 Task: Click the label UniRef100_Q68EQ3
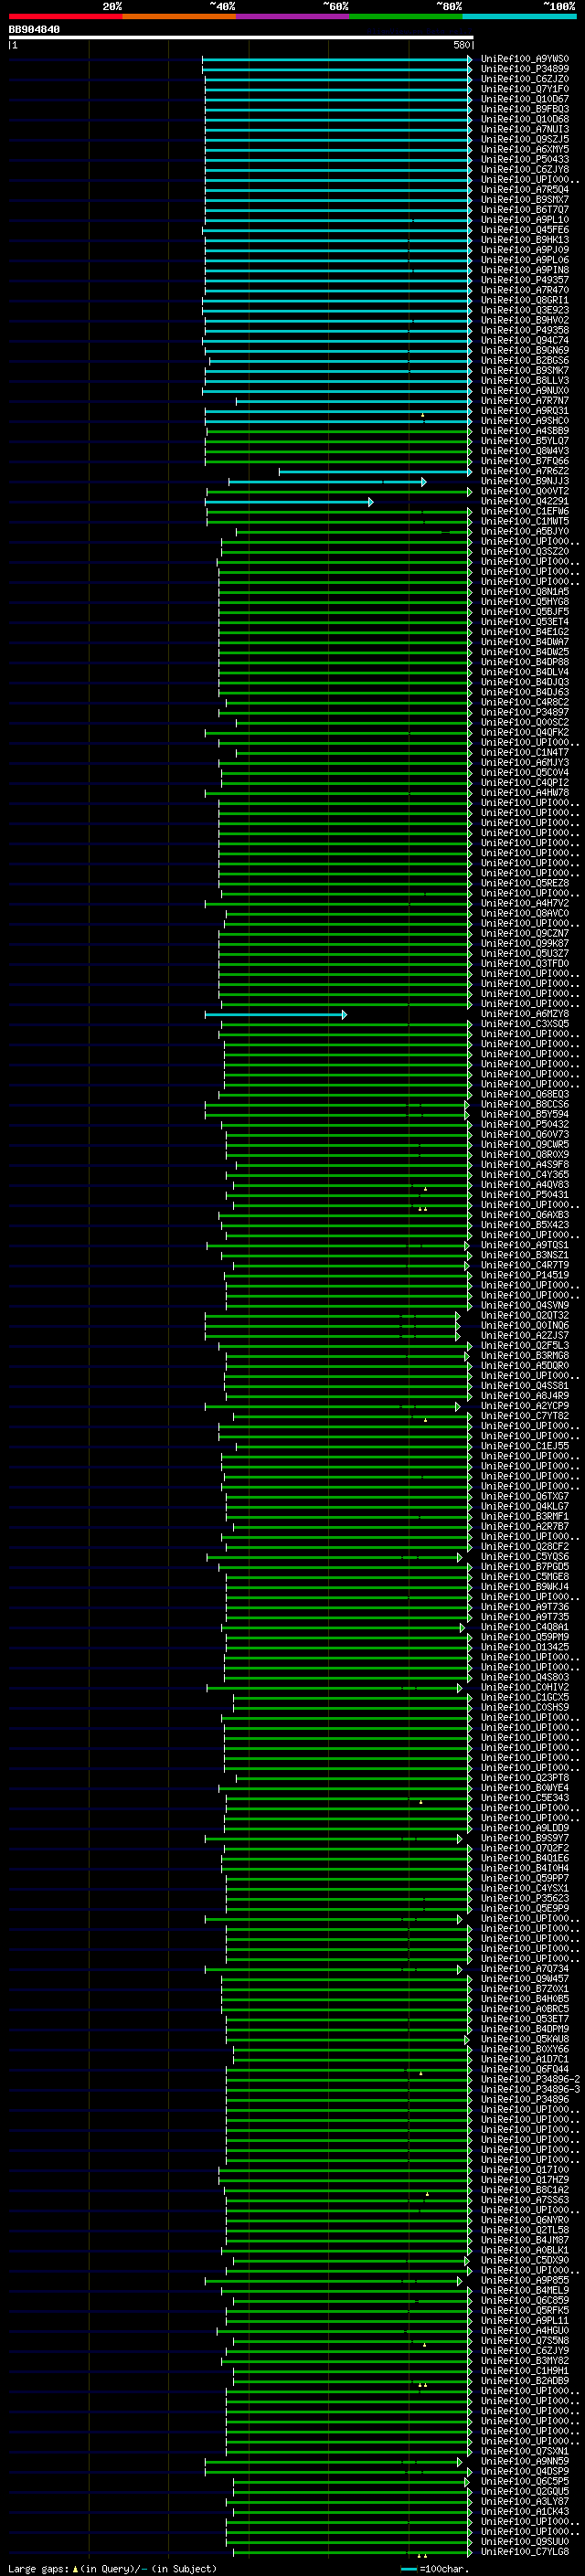[525, 1095]
